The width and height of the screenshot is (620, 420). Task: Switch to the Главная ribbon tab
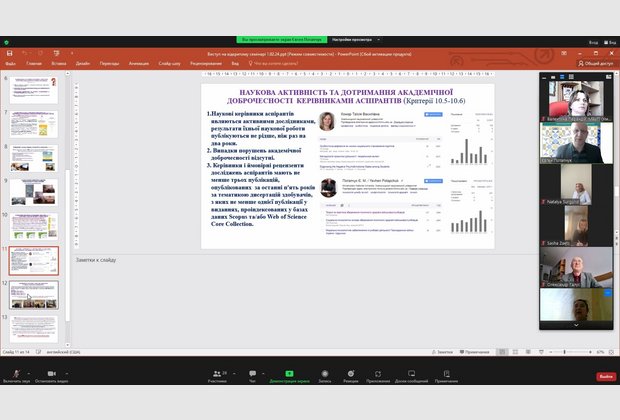[x=34, y=63]
